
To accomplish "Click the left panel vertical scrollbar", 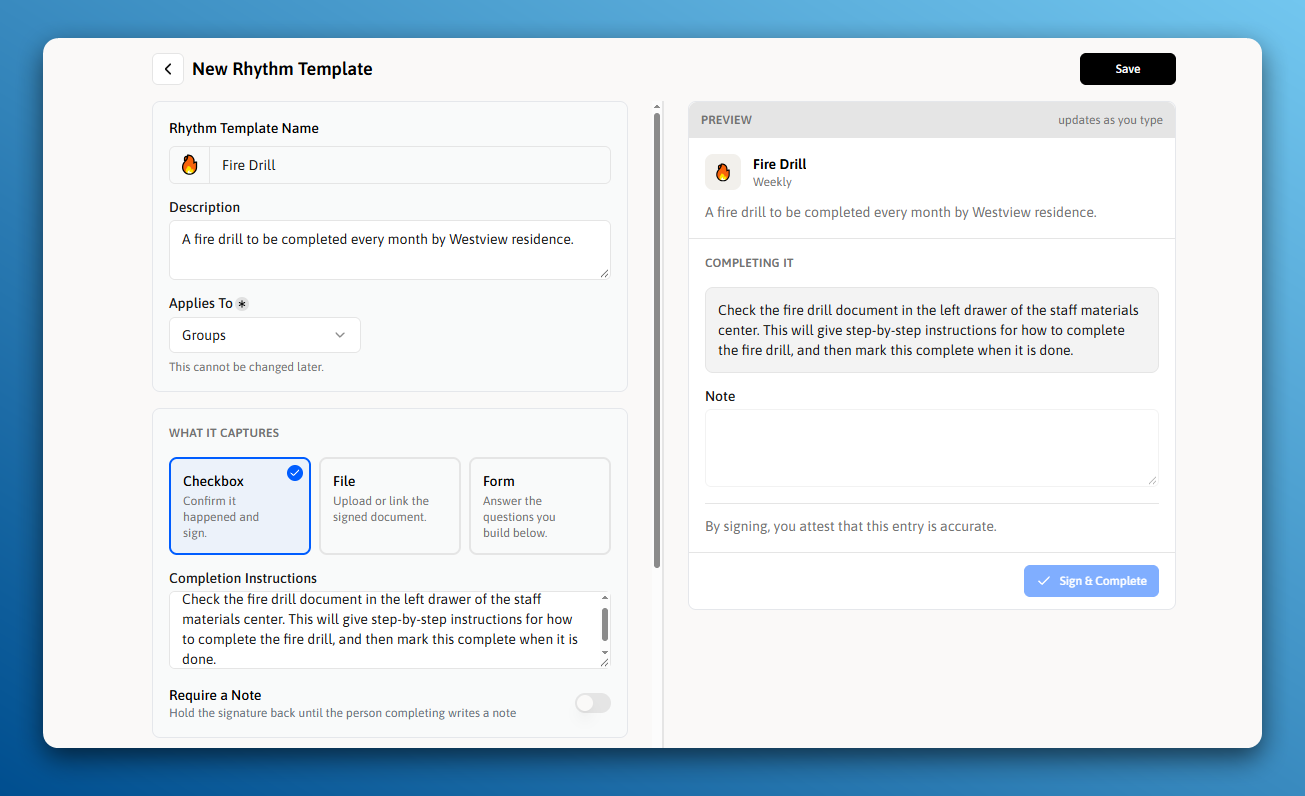I will tap(657, 340).
